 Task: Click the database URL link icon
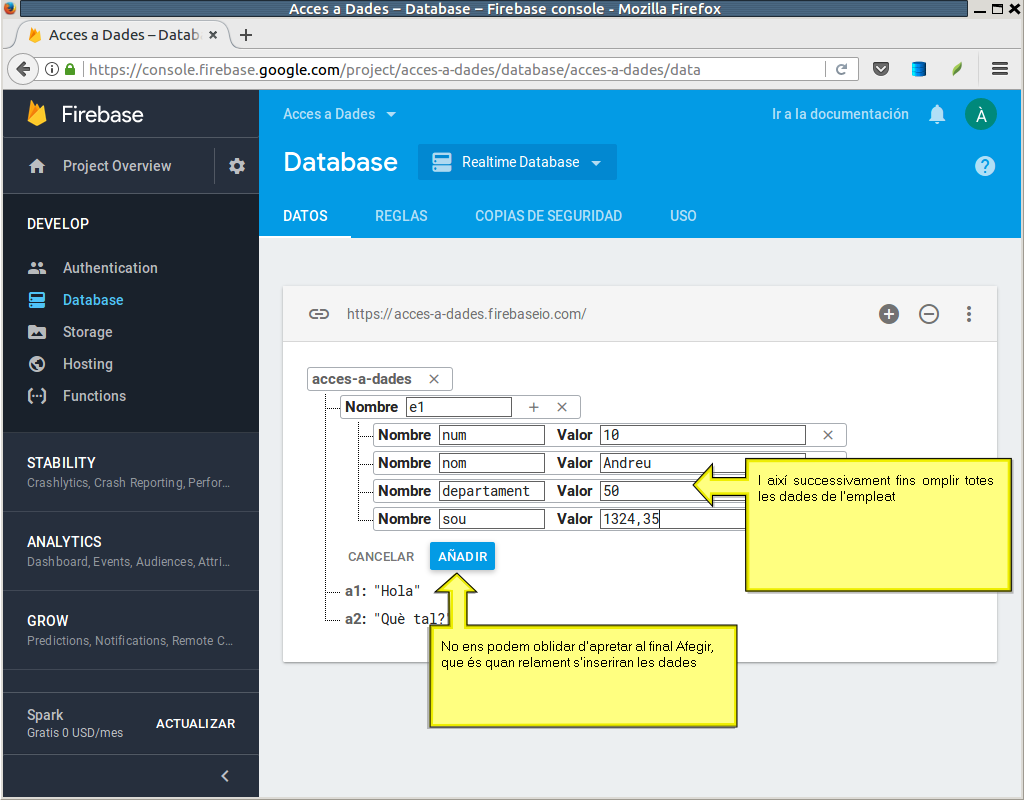pyautogui.click(x=319, y=314)
